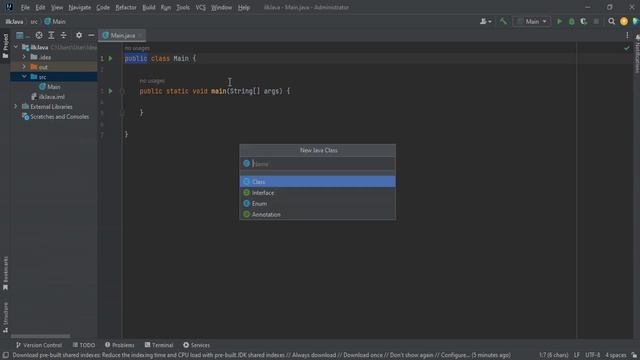Click the green Run button in toolbar
Viewport: 640px width, 360px height.
560,21
